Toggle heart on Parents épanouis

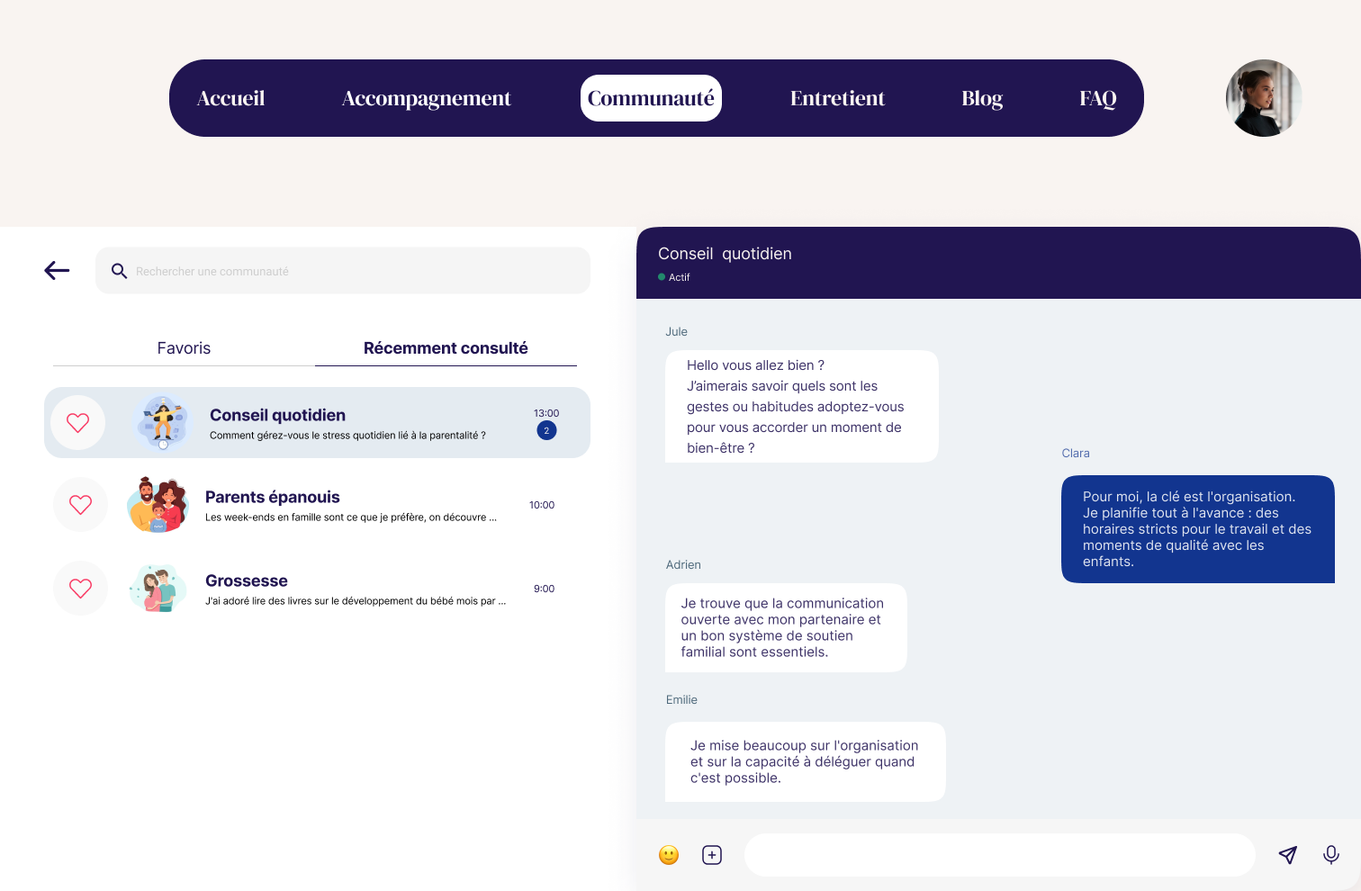pos(80,505)
